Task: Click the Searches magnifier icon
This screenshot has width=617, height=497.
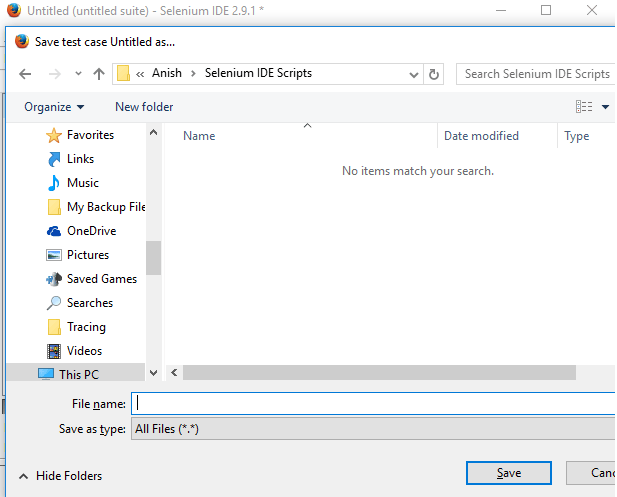Action: coord(54,303)
